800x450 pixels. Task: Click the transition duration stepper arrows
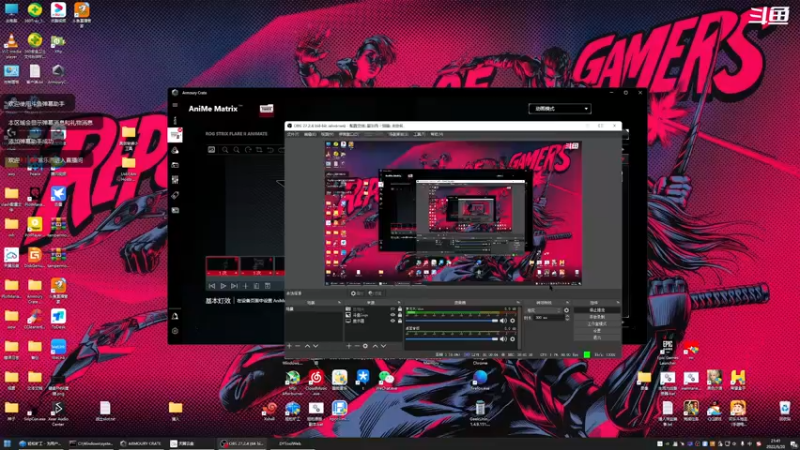[x=567, y=317]
